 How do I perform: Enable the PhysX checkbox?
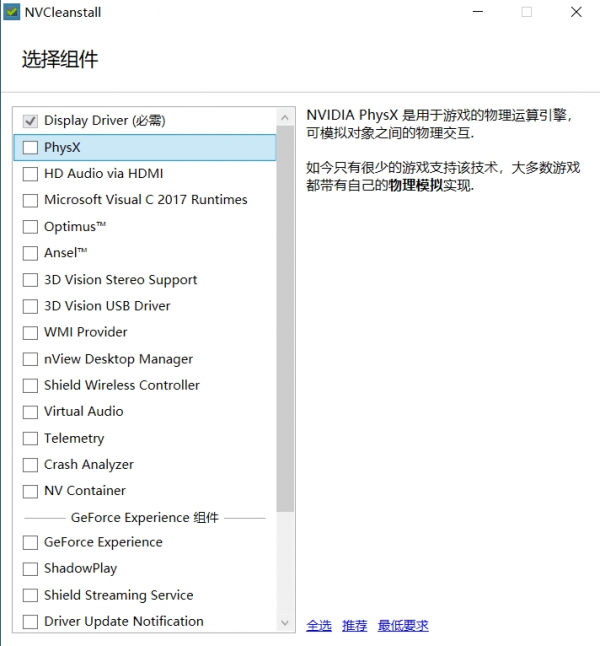pos(30,147)
